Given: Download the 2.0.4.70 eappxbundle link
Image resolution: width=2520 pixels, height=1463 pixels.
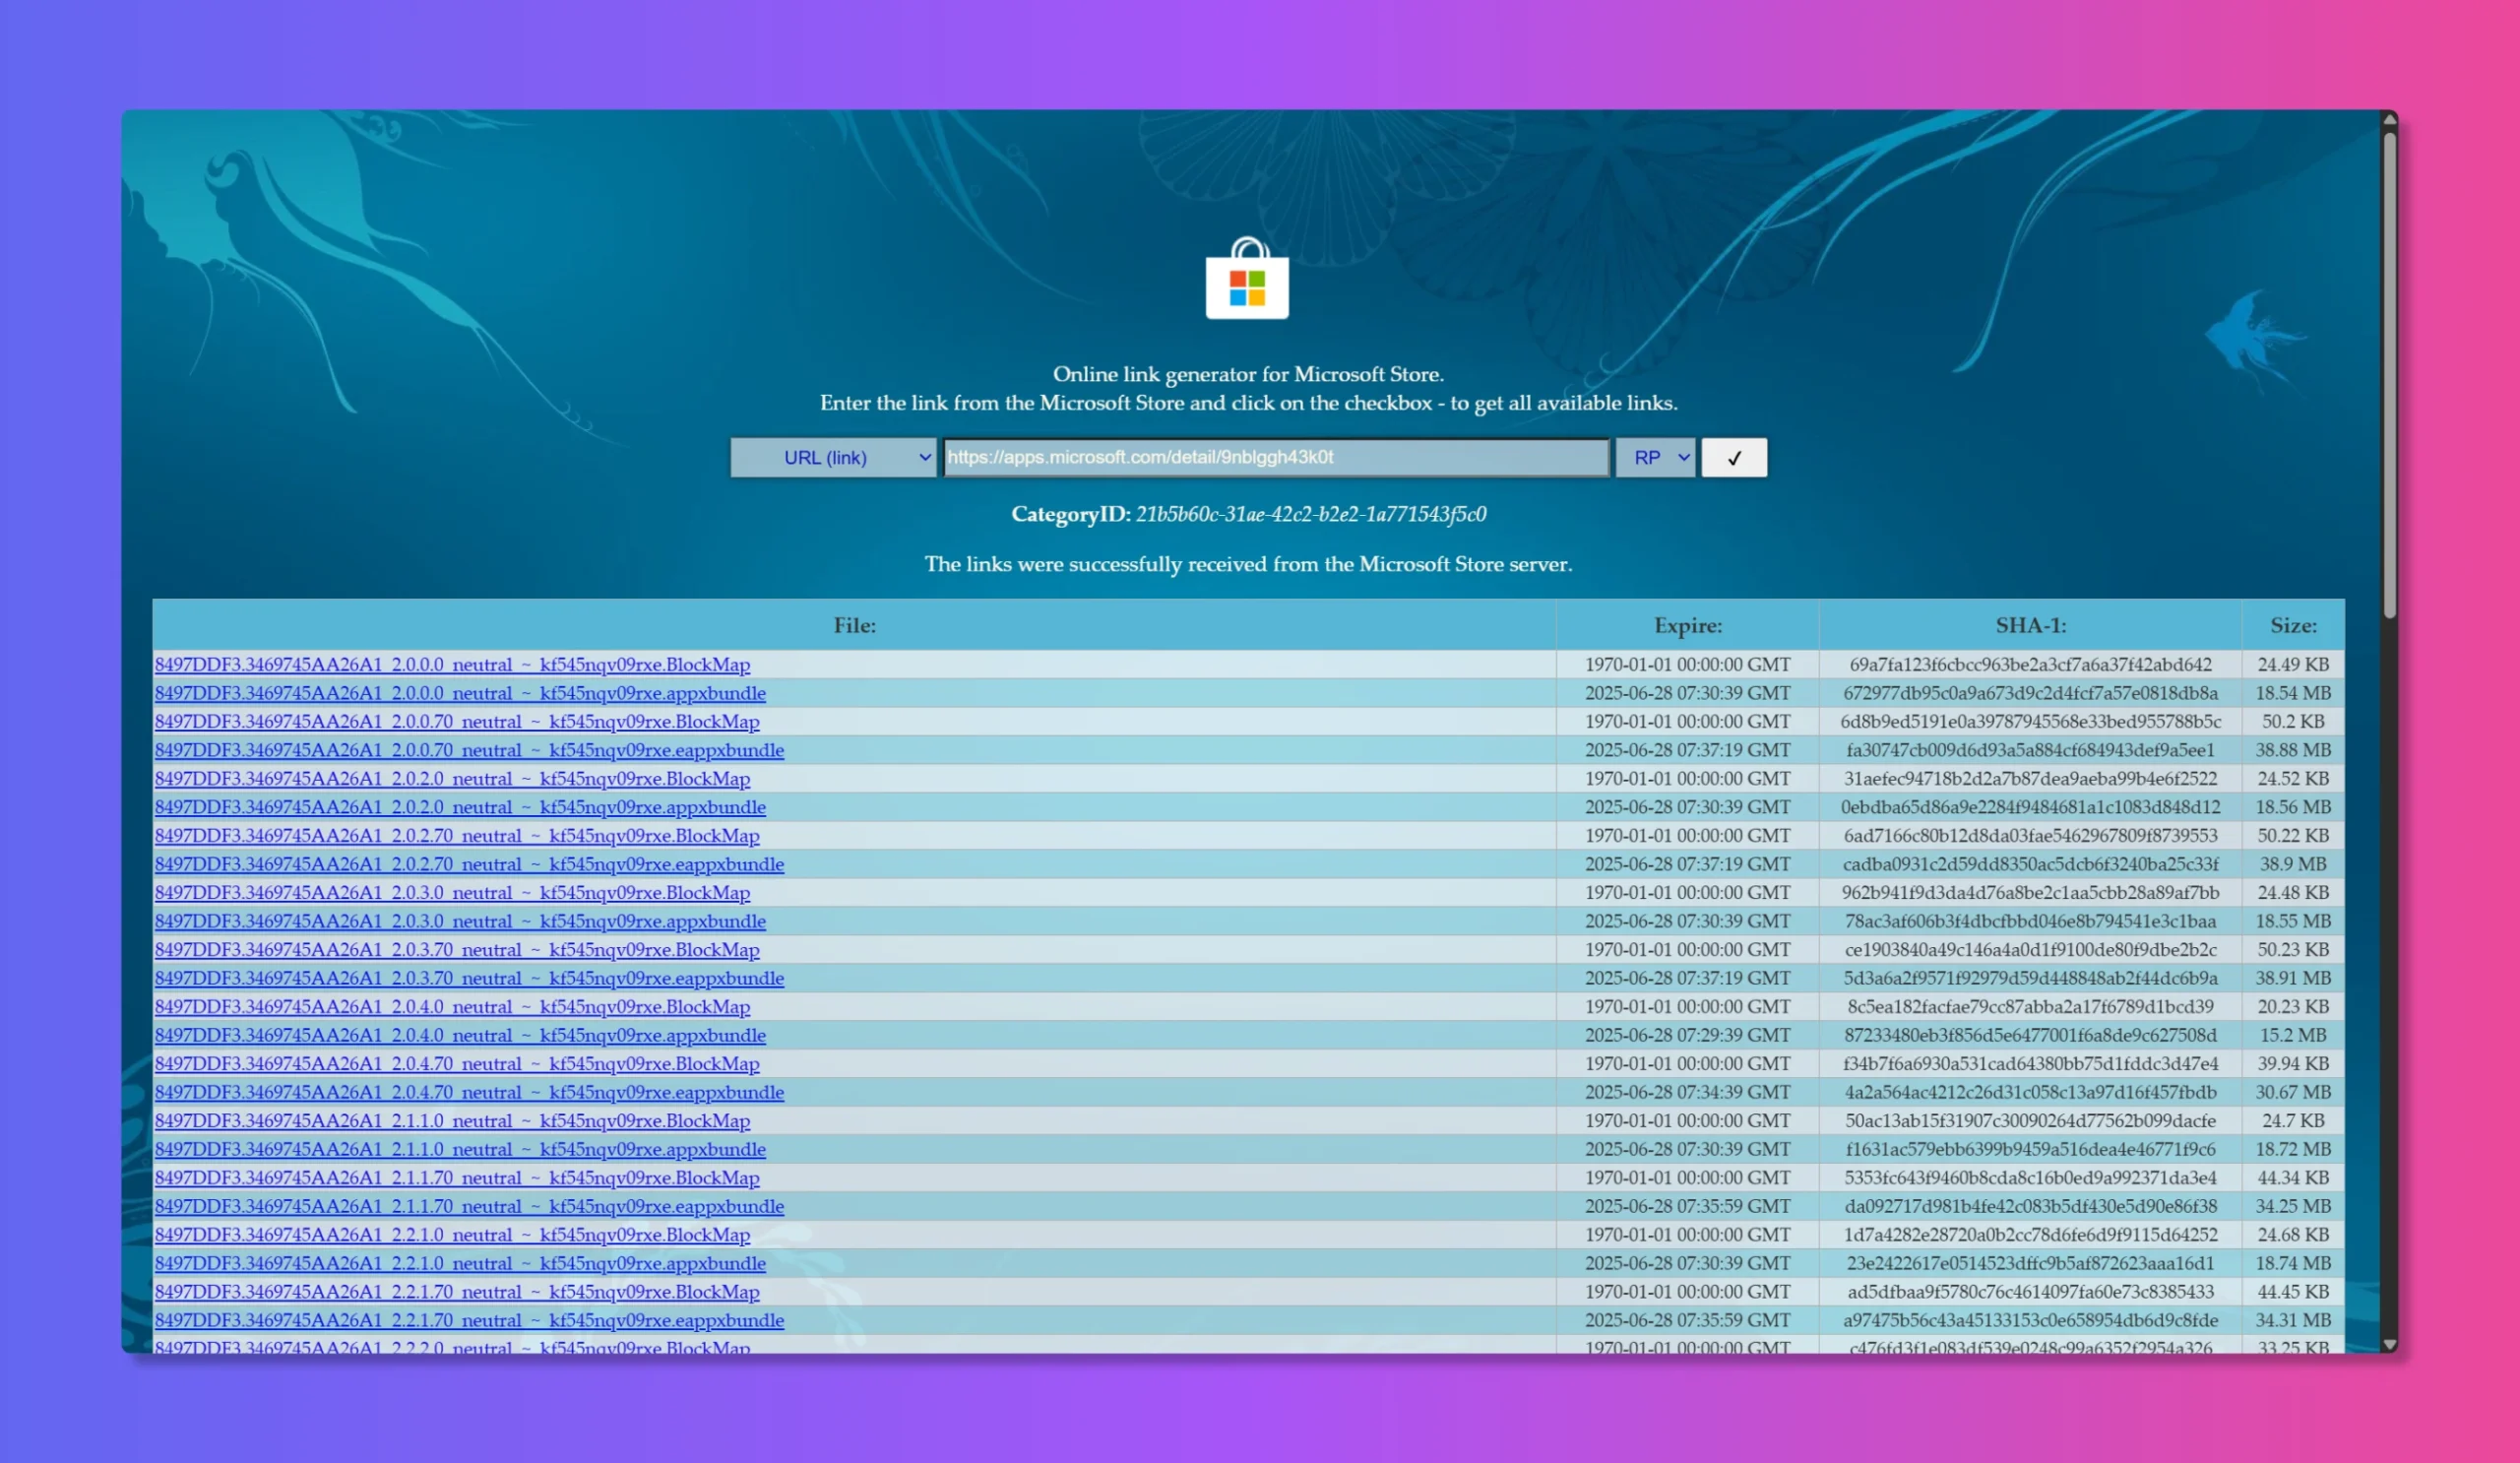Looking at the screenshot, I should 469,1092.
